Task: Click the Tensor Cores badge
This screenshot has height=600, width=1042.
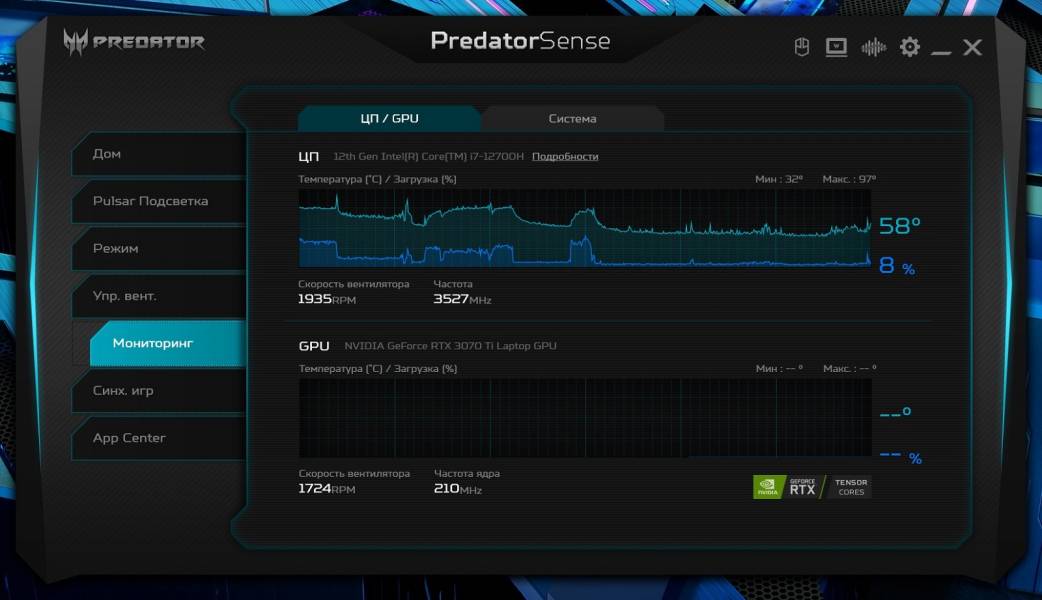Action: click(849, 486)
